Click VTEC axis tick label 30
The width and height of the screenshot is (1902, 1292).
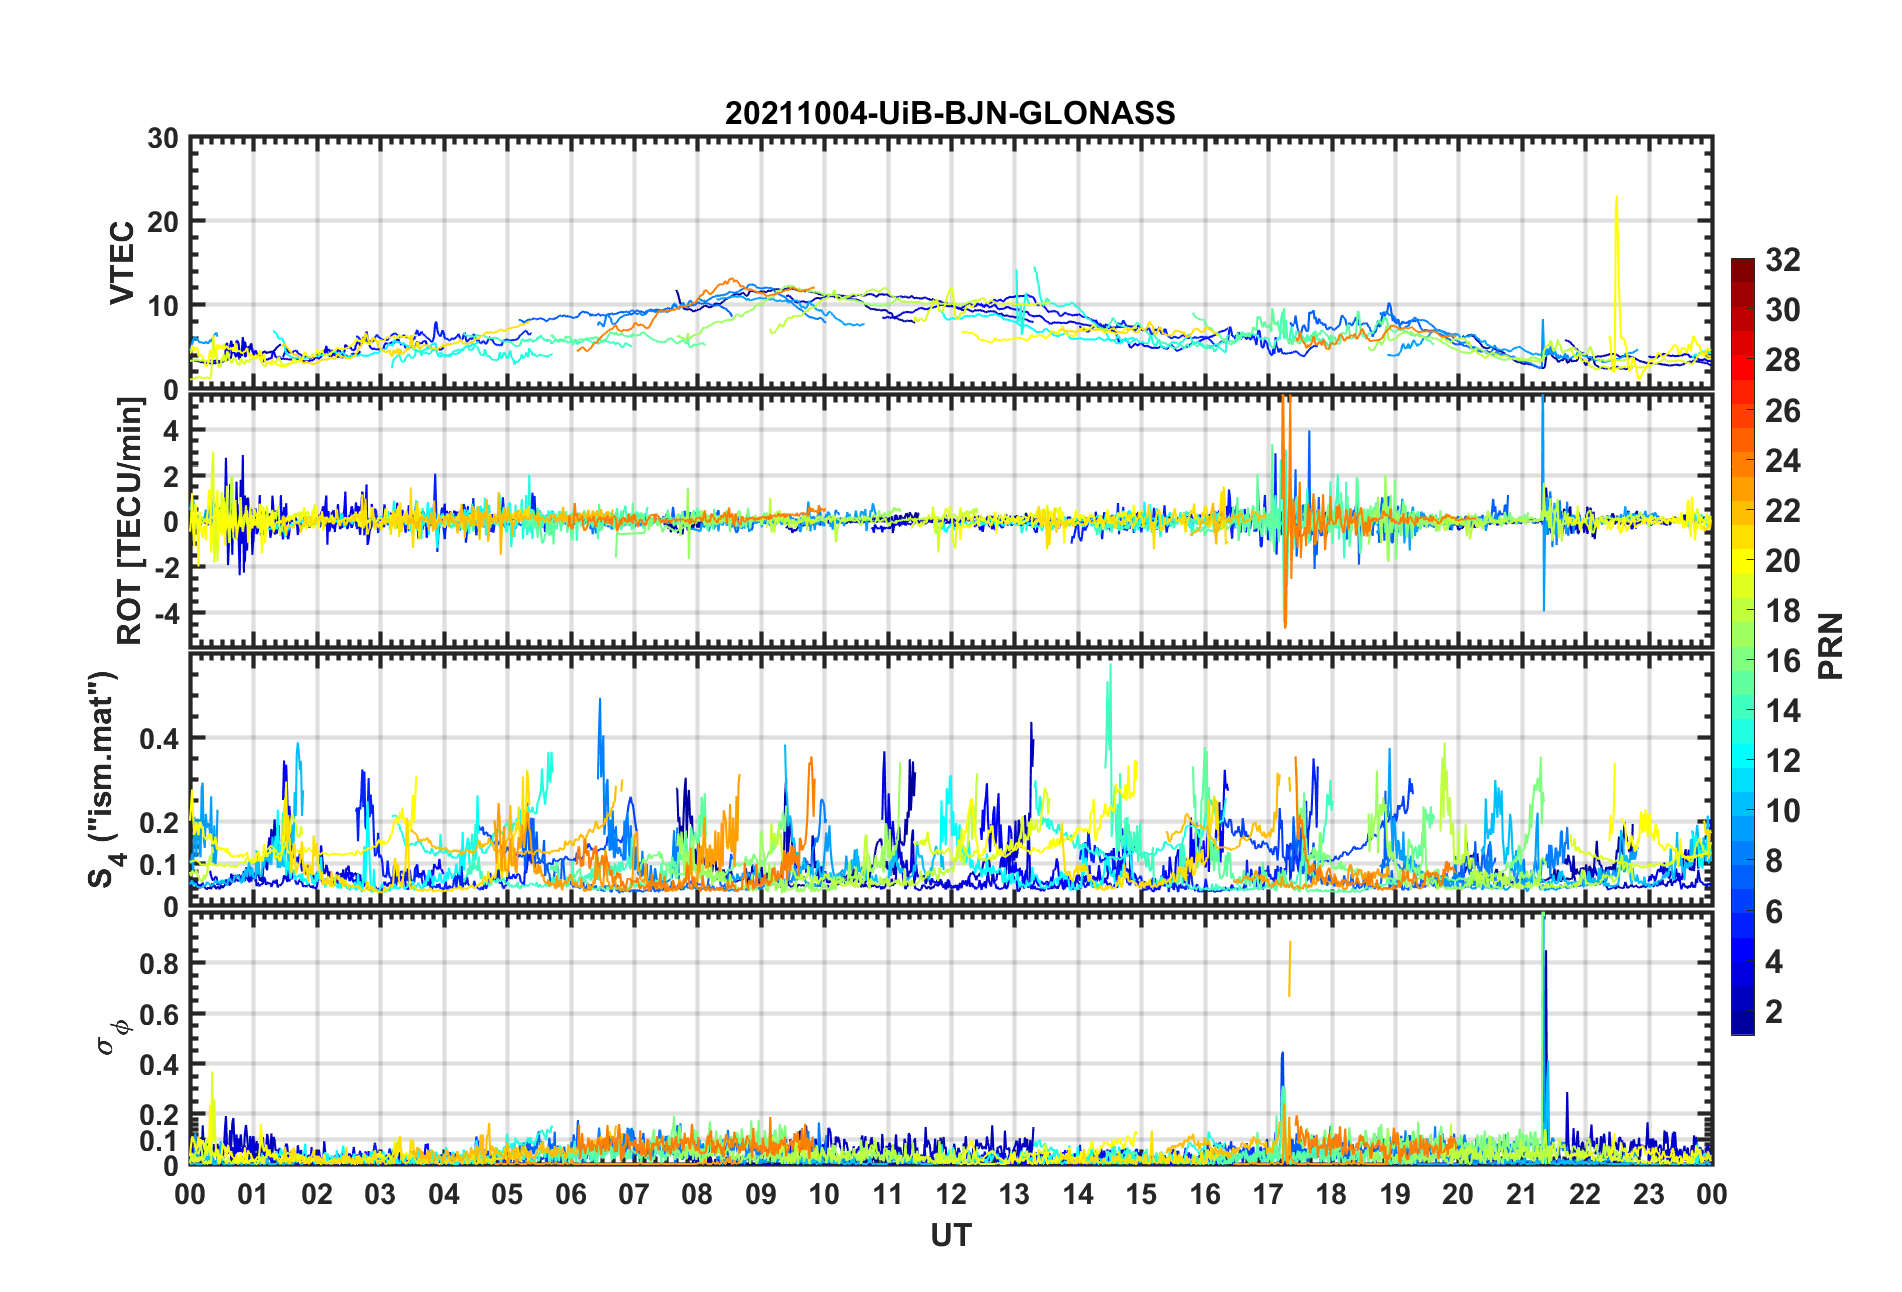click(x=162, y=139)
